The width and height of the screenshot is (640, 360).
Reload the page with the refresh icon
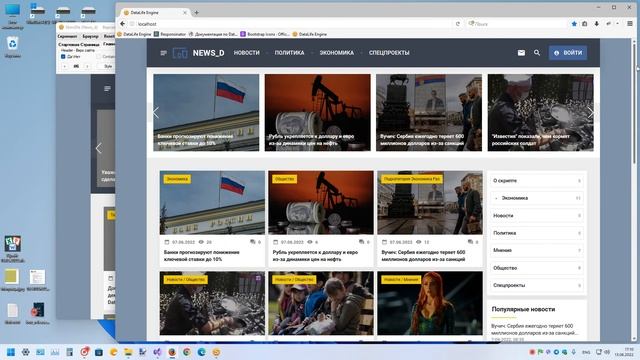click(x=458, y=24)
